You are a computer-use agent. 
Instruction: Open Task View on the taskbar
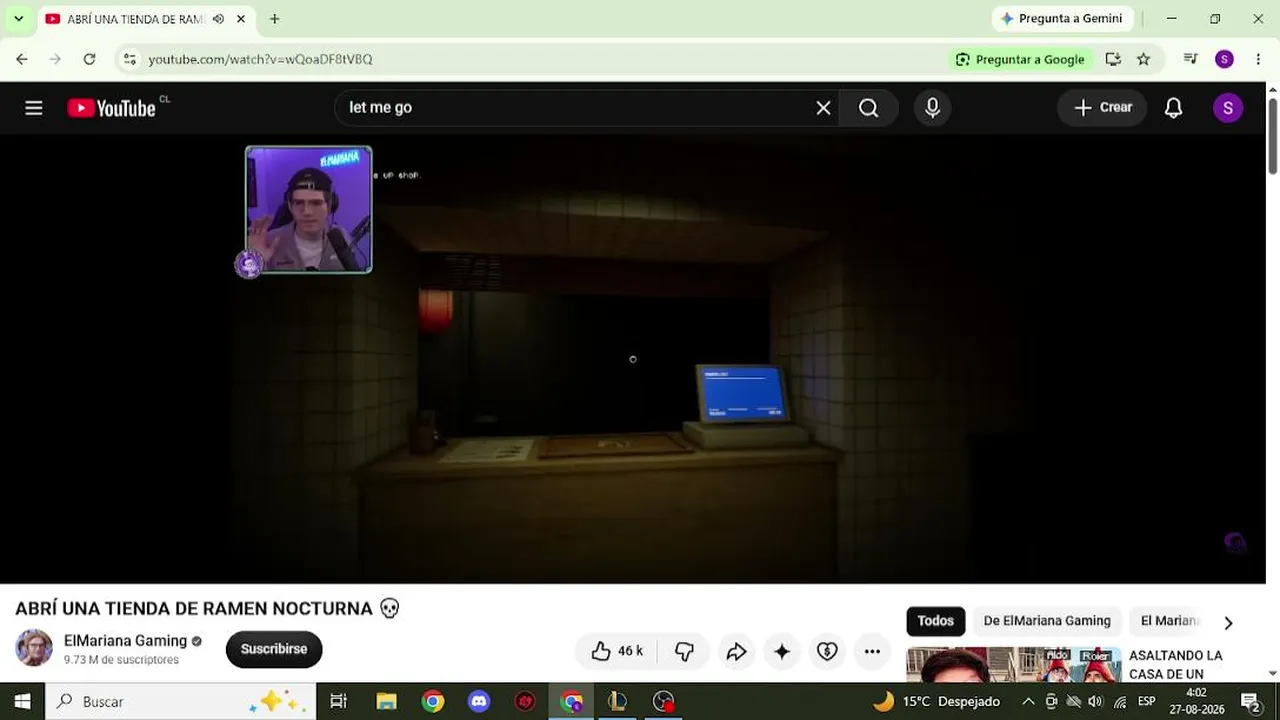(x=339, y=701)
